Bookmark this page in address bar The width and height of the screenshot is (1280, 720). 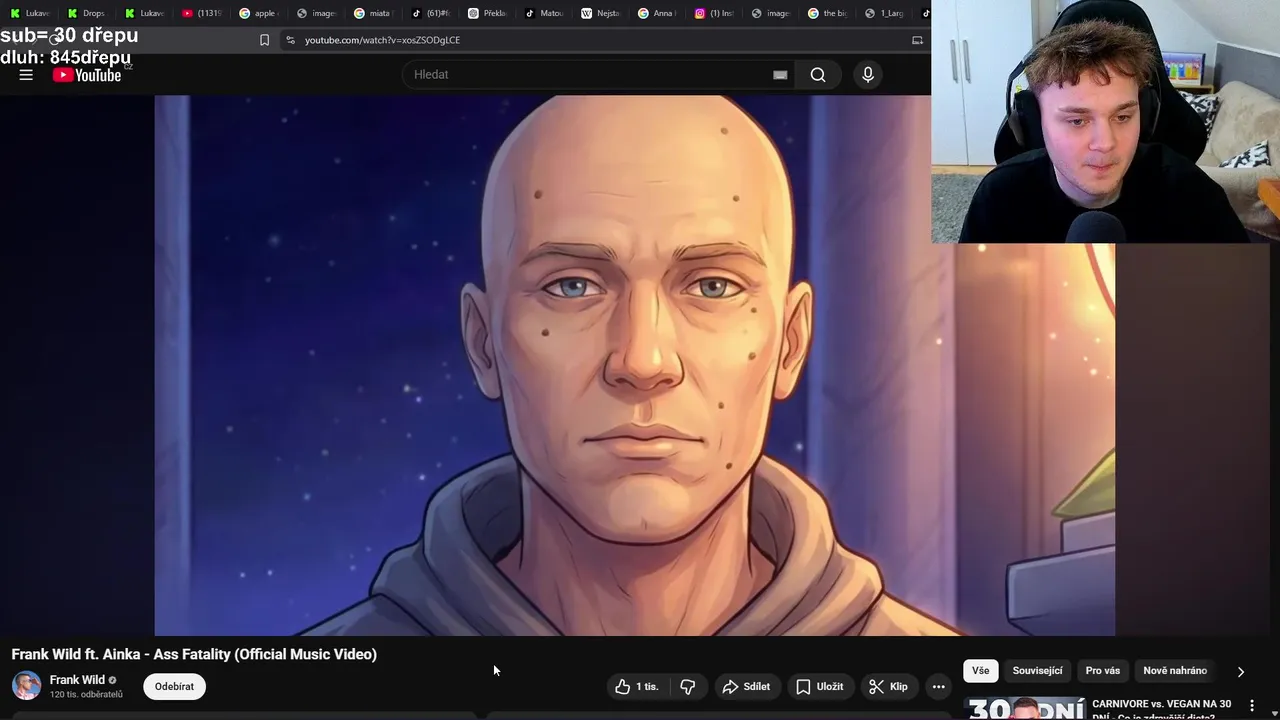[264, 40]
